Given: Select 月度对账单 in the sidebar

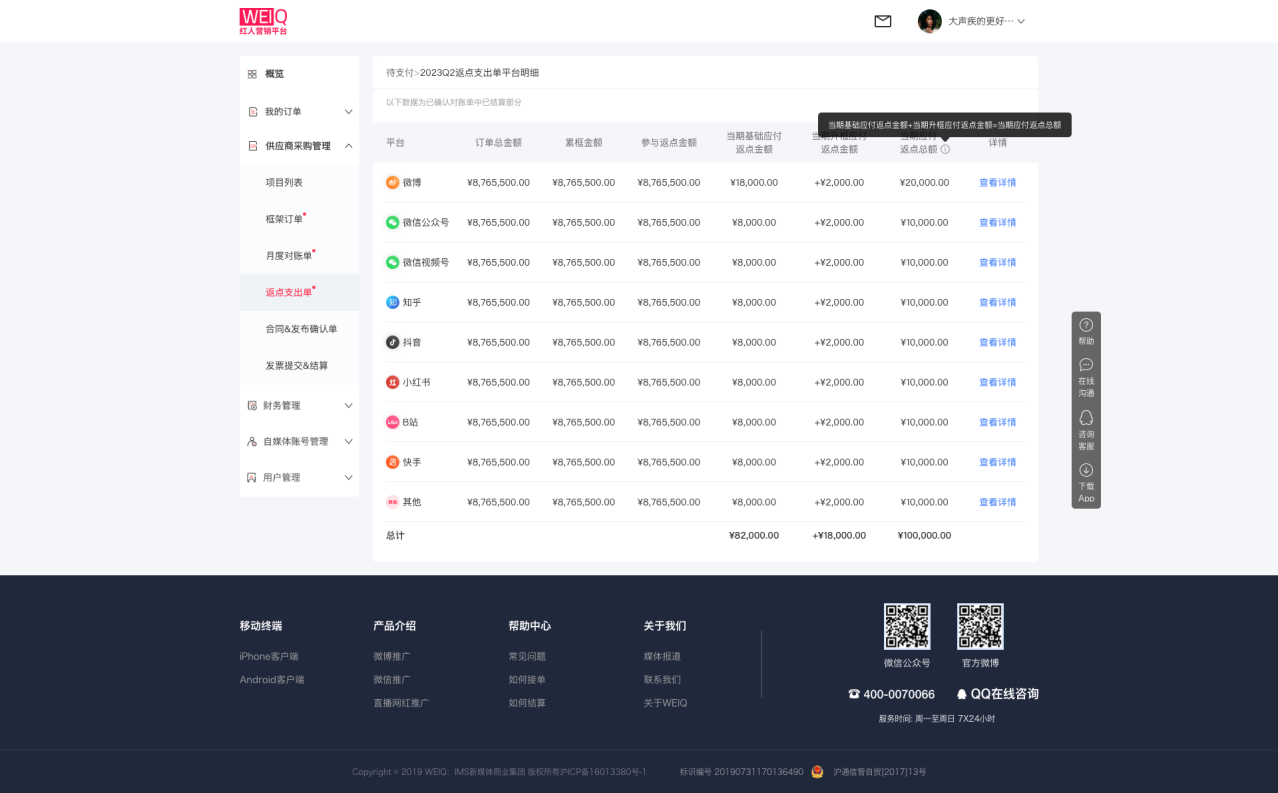Looking at the screenshot, I should click(289, 256).
